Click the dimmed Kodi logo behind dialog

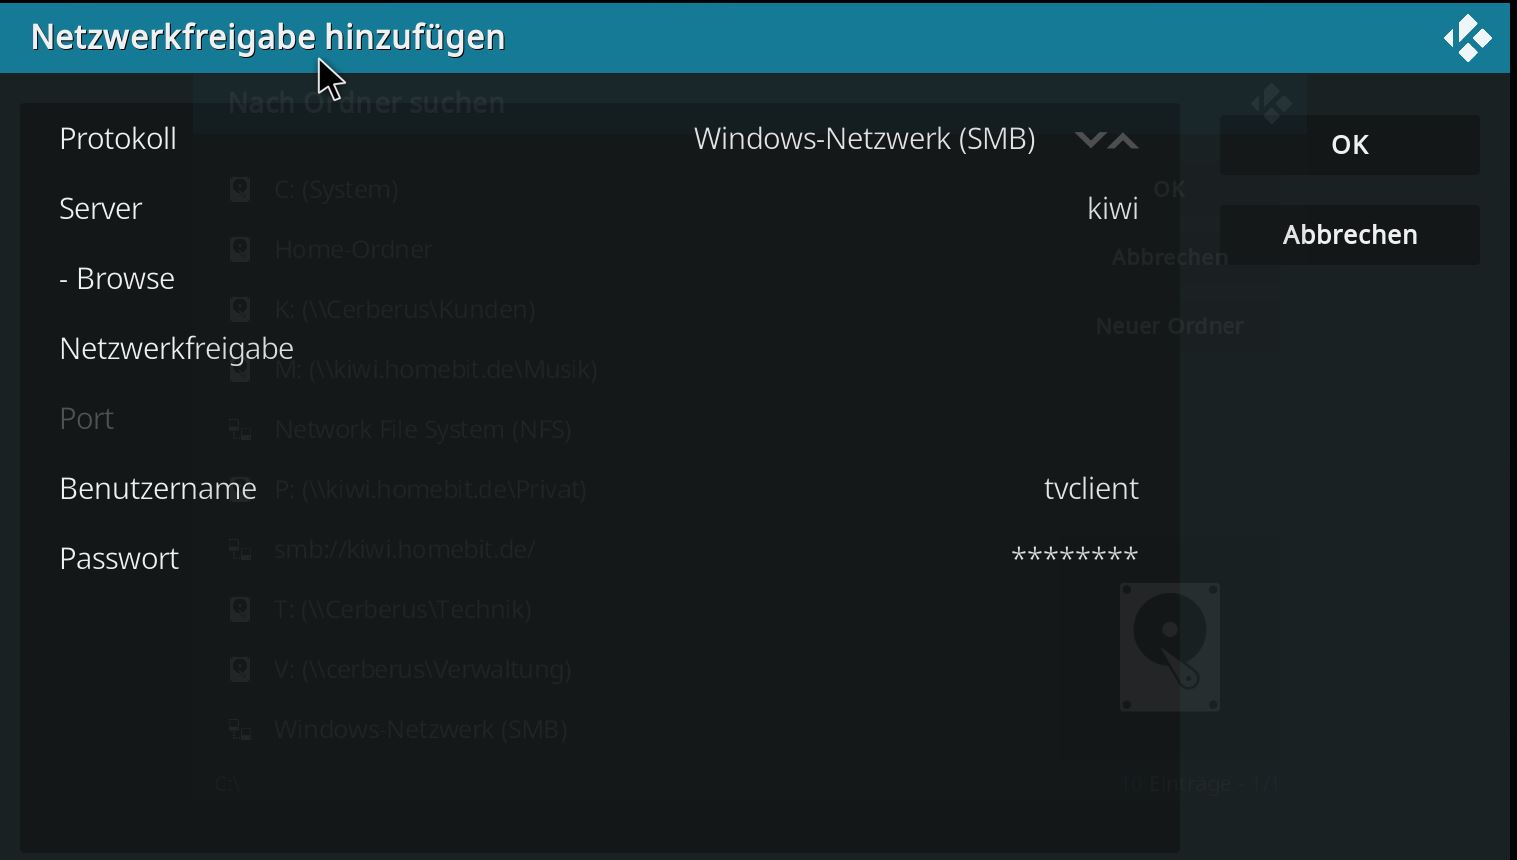tap(1271, 104)
